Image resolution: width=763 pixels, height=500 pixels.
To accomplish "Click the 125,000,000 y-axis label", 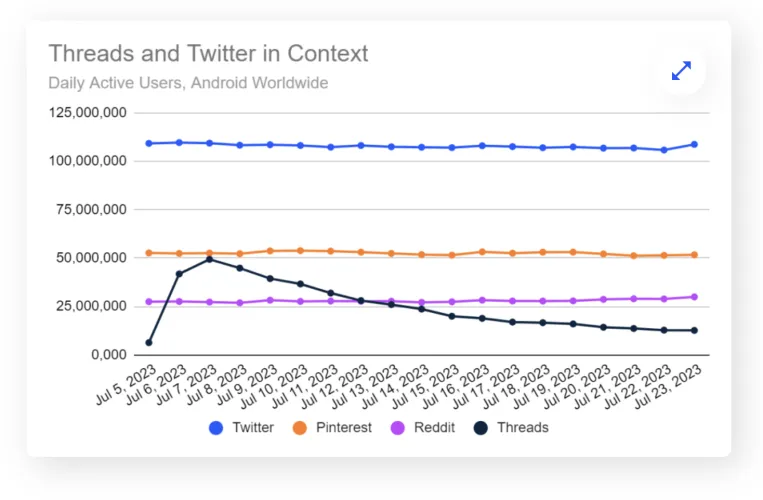I will [x=87, y=112].
